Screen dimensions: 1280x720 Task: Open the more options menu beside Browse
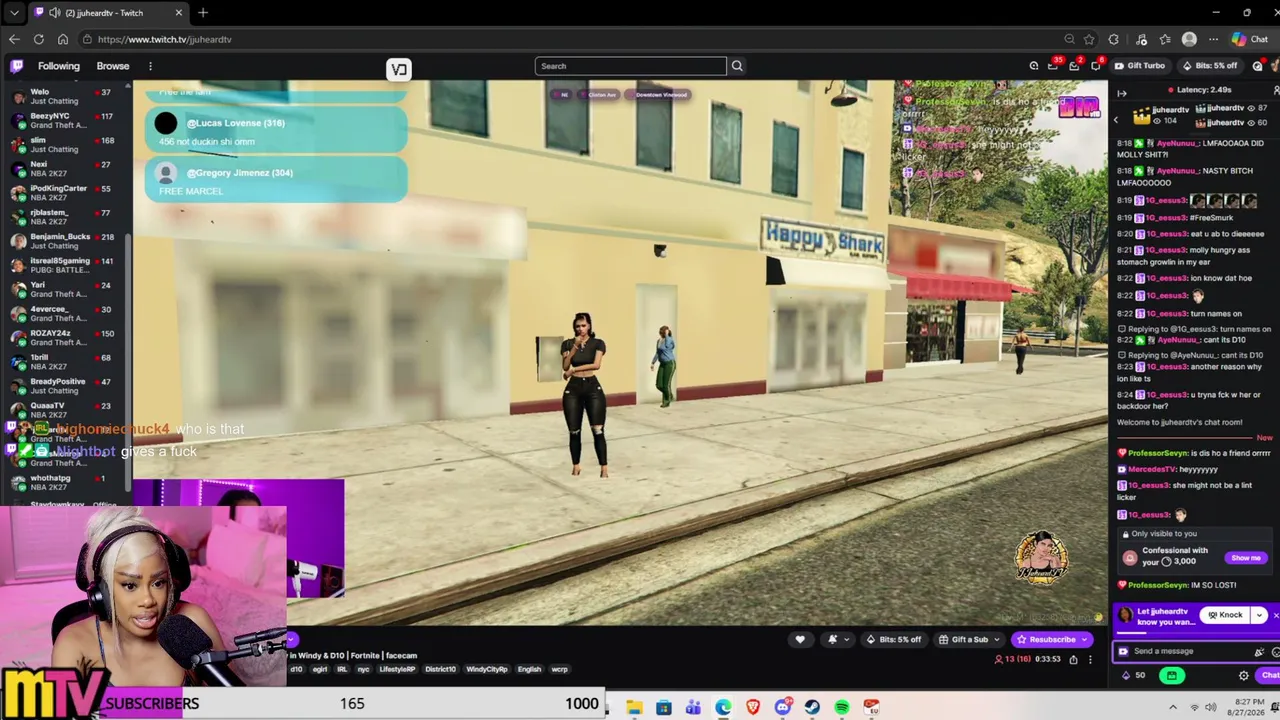(150, 66)
